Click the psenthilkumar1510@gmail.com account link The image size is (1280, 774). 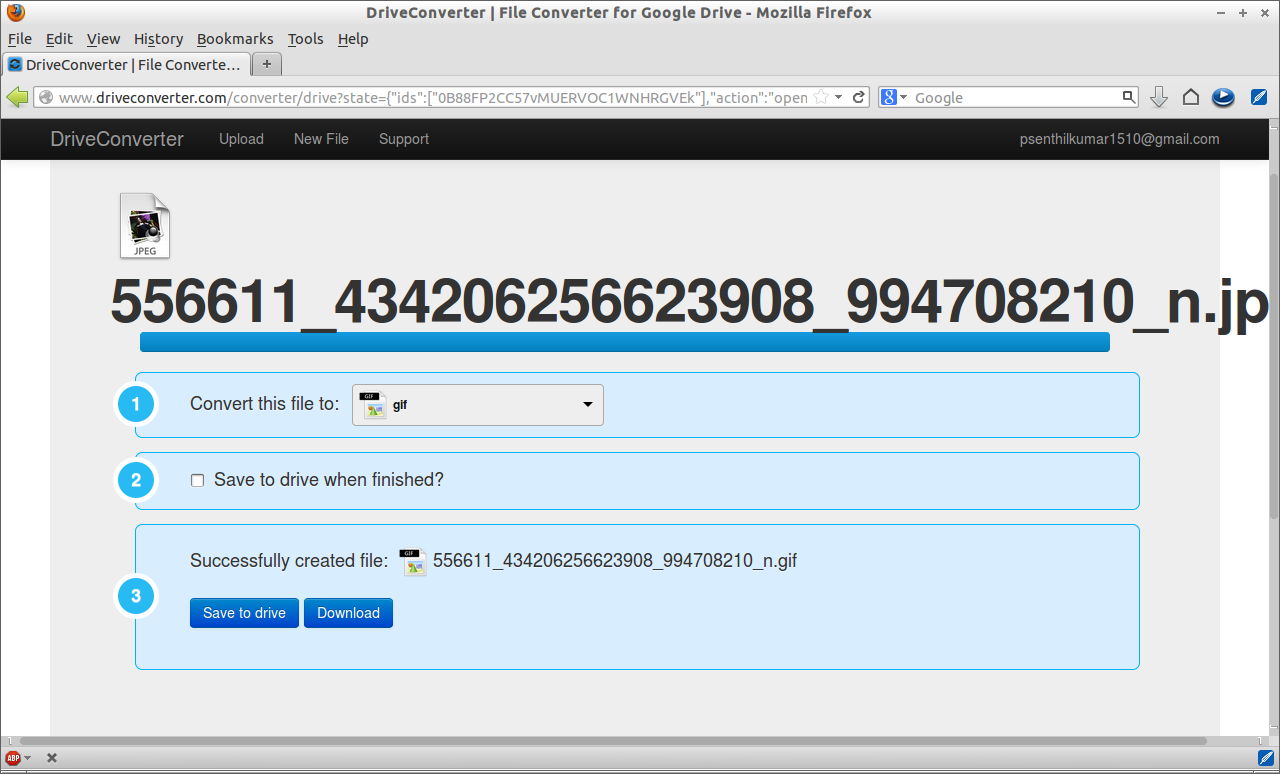[1119, 139]
